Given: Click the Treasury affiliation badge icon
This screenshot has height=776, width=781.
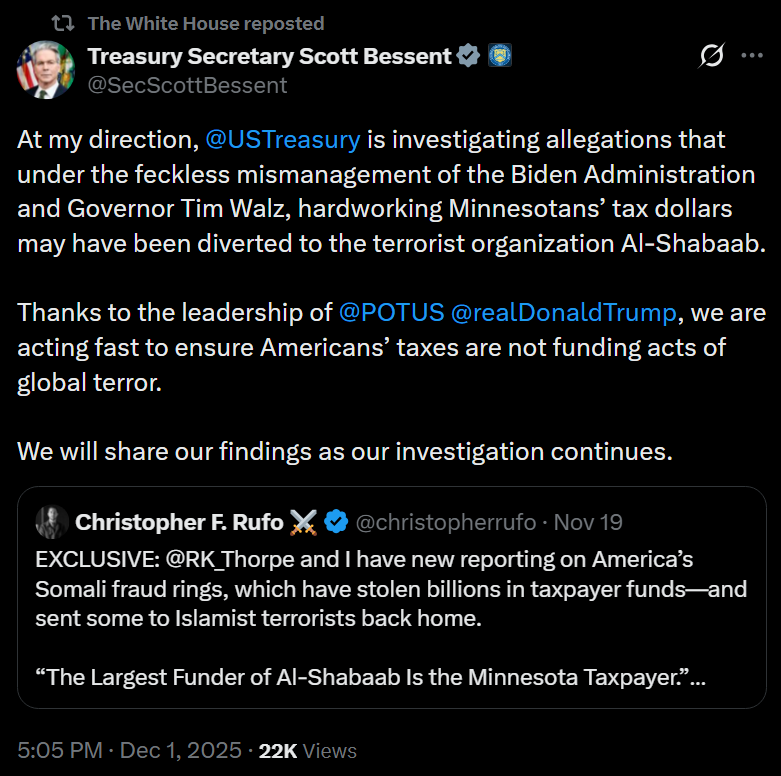Looking at the screenshot, I should pyautogui.click(x=499, y=56).
